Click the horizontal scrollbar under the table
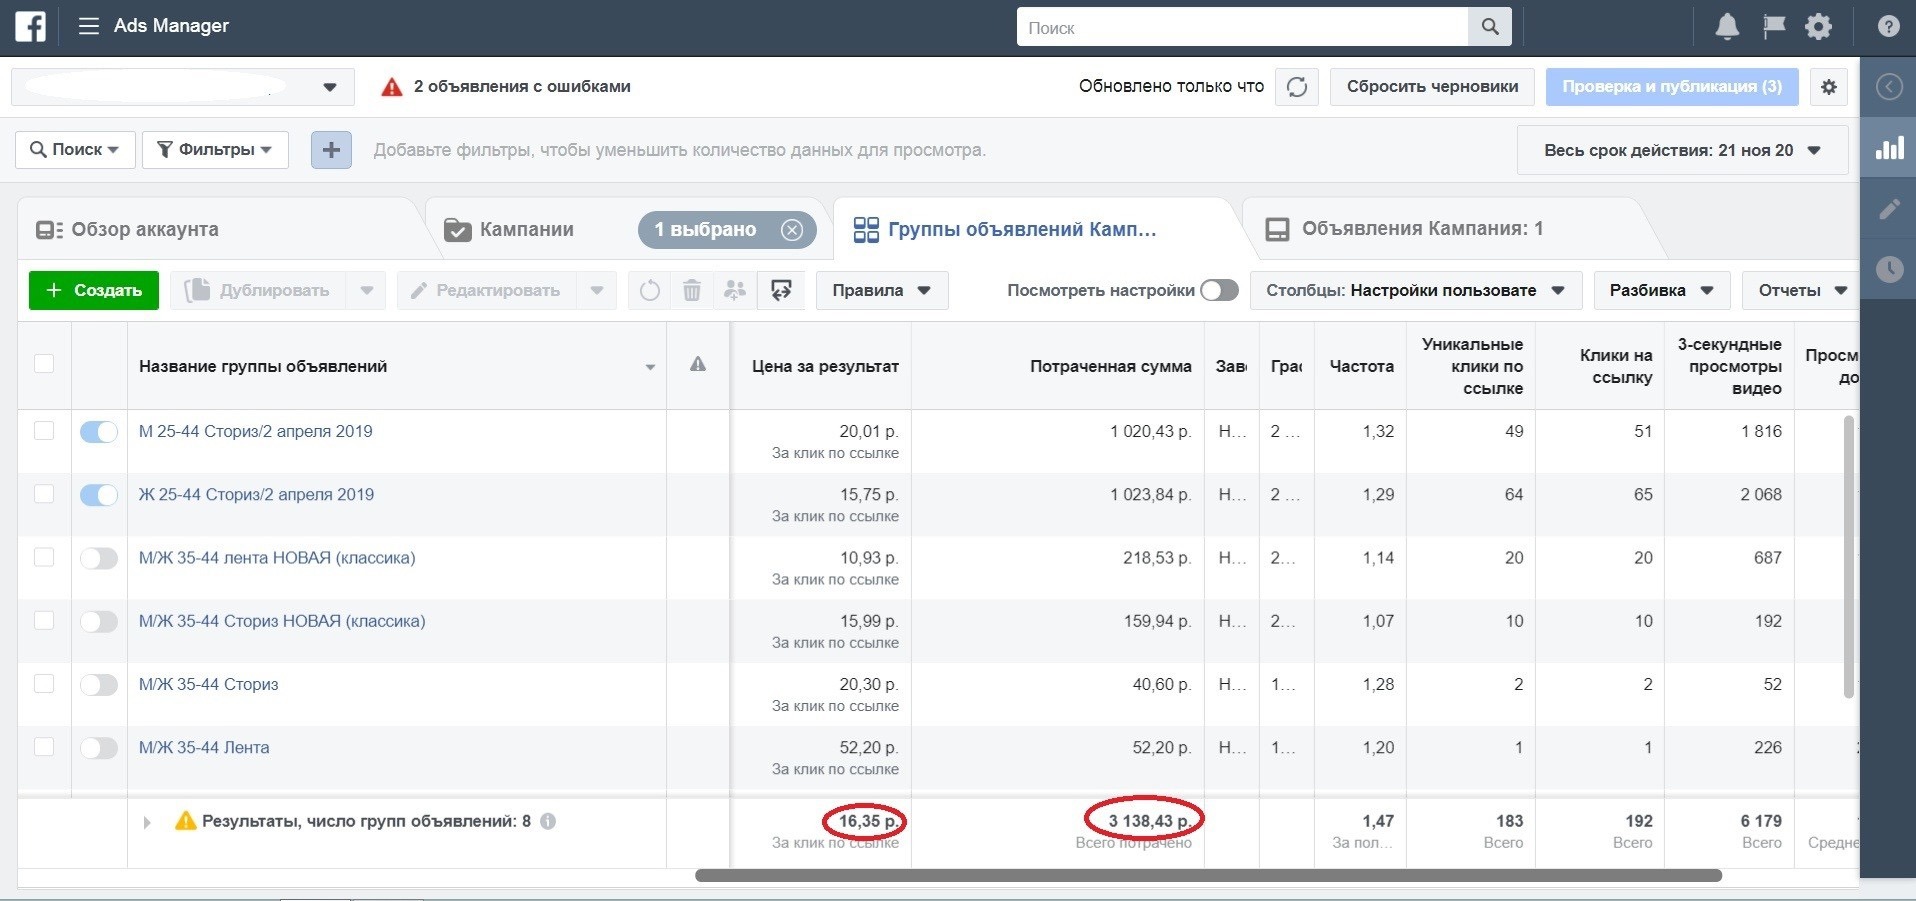1916x901 pixels. (x=1207, y=876)
